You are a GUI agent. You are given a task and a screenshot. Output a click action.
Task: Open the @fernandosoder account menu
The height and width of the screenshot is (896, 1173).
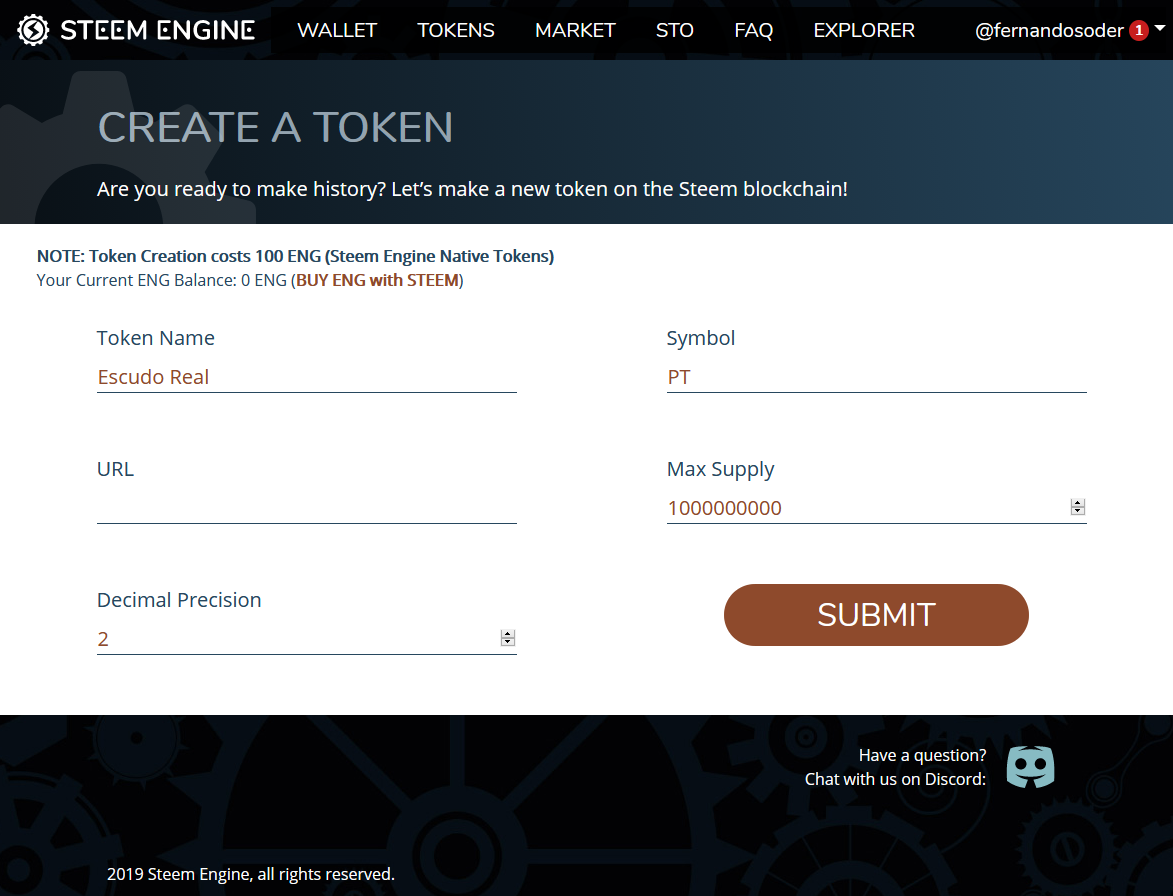click(1049, 31)
